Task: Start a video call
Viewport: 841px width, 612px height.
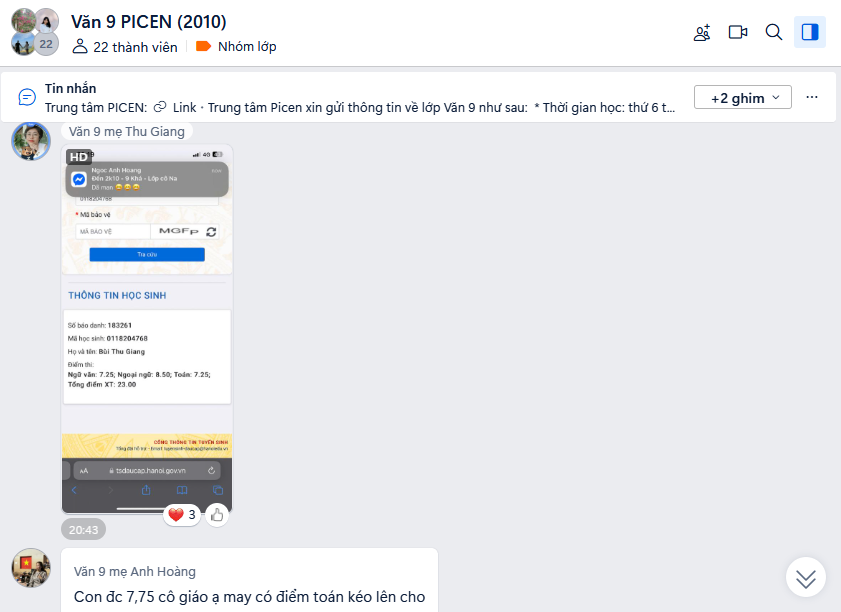Action: 737,32
